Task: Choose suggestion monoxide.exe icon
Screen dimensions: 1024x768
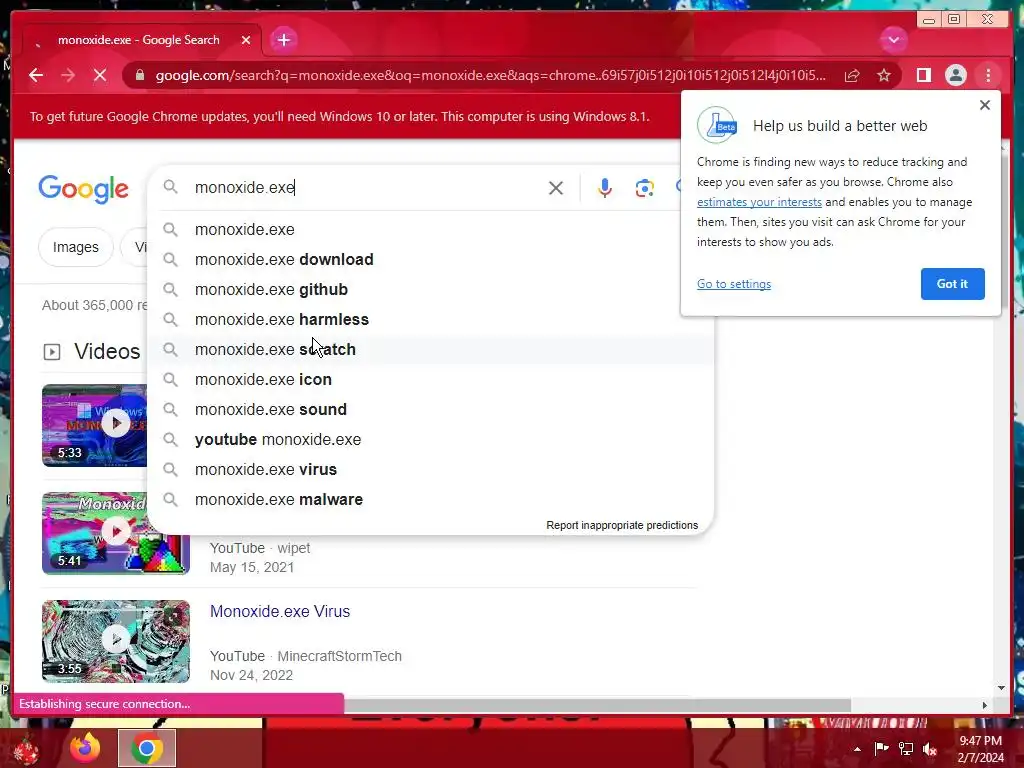Action: point(431,379)
